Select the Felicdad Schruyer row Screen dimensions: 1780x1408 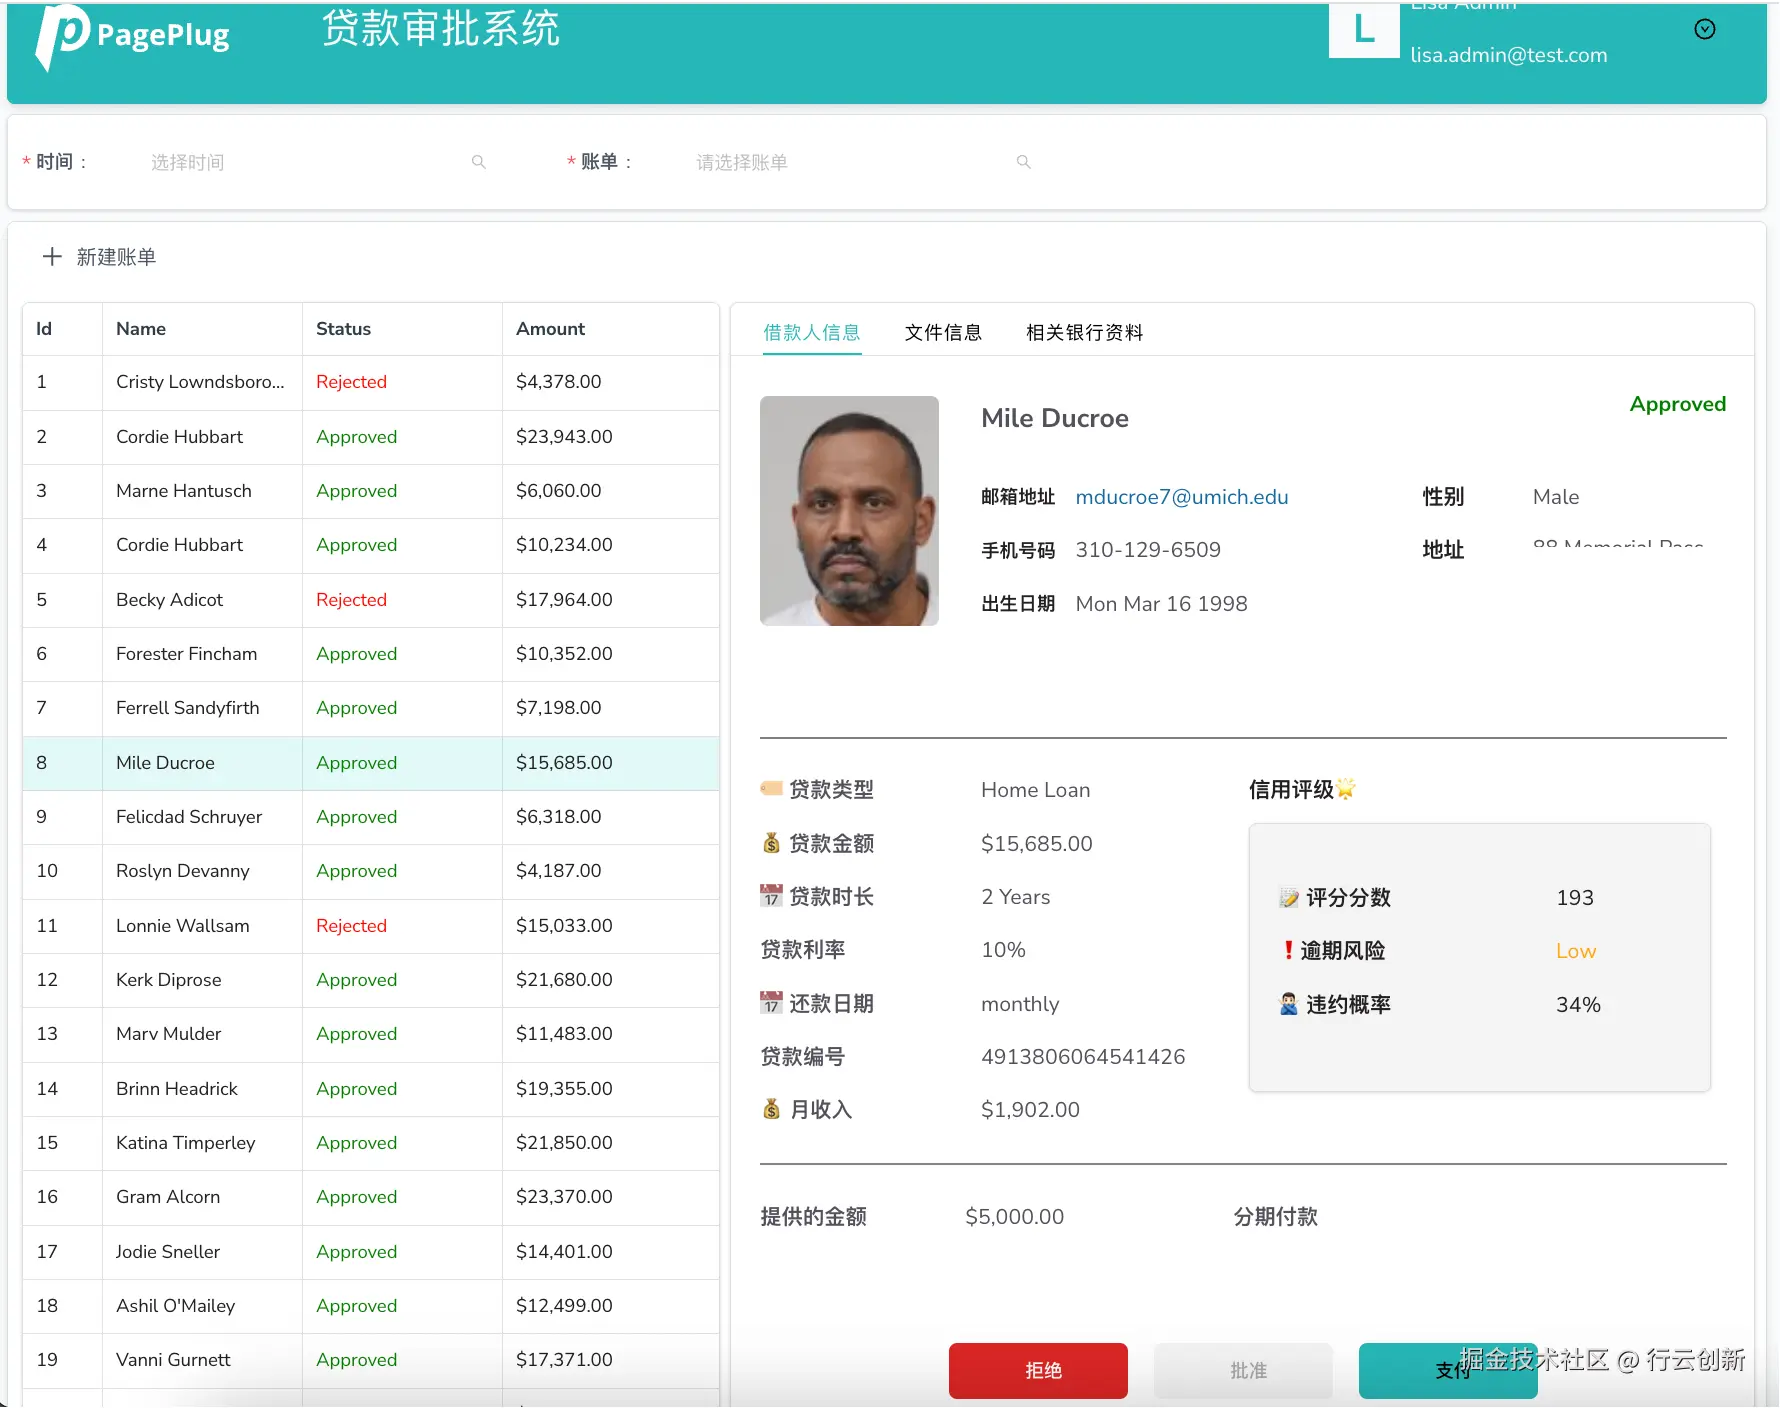point(371,817)
